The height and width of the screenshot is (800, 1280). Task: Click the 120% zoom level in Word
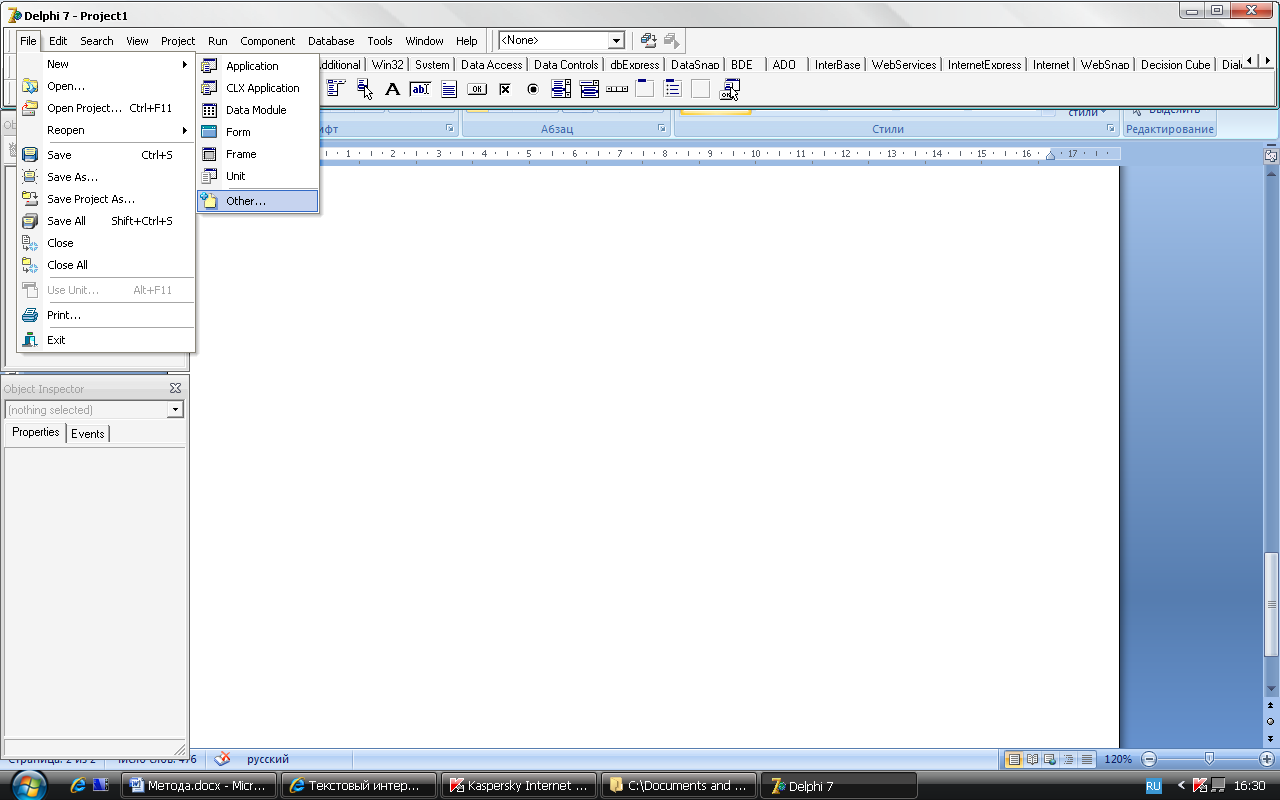point(1117,759)
